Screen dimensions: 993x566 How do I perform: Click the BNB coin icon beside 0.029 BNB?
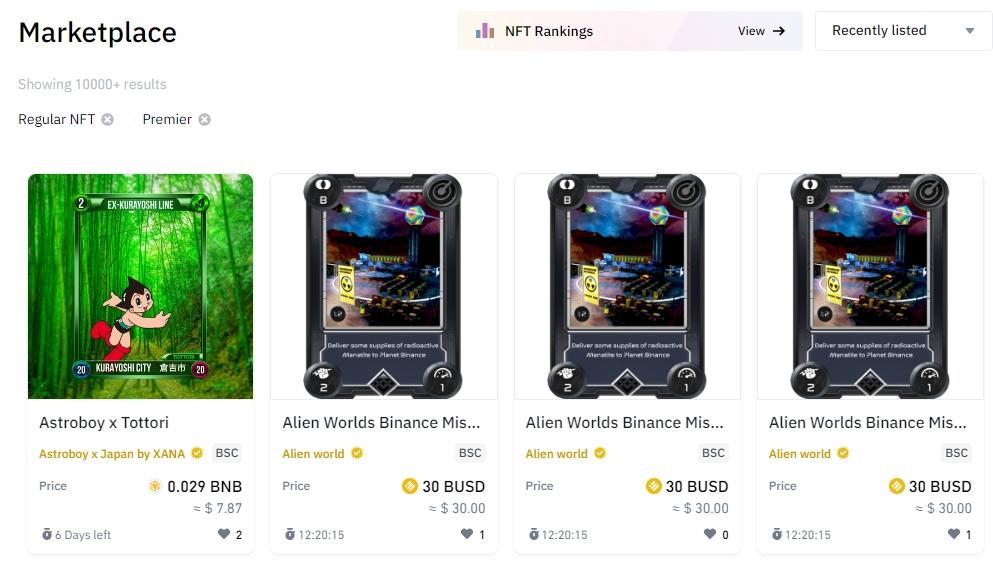point(155,486)
